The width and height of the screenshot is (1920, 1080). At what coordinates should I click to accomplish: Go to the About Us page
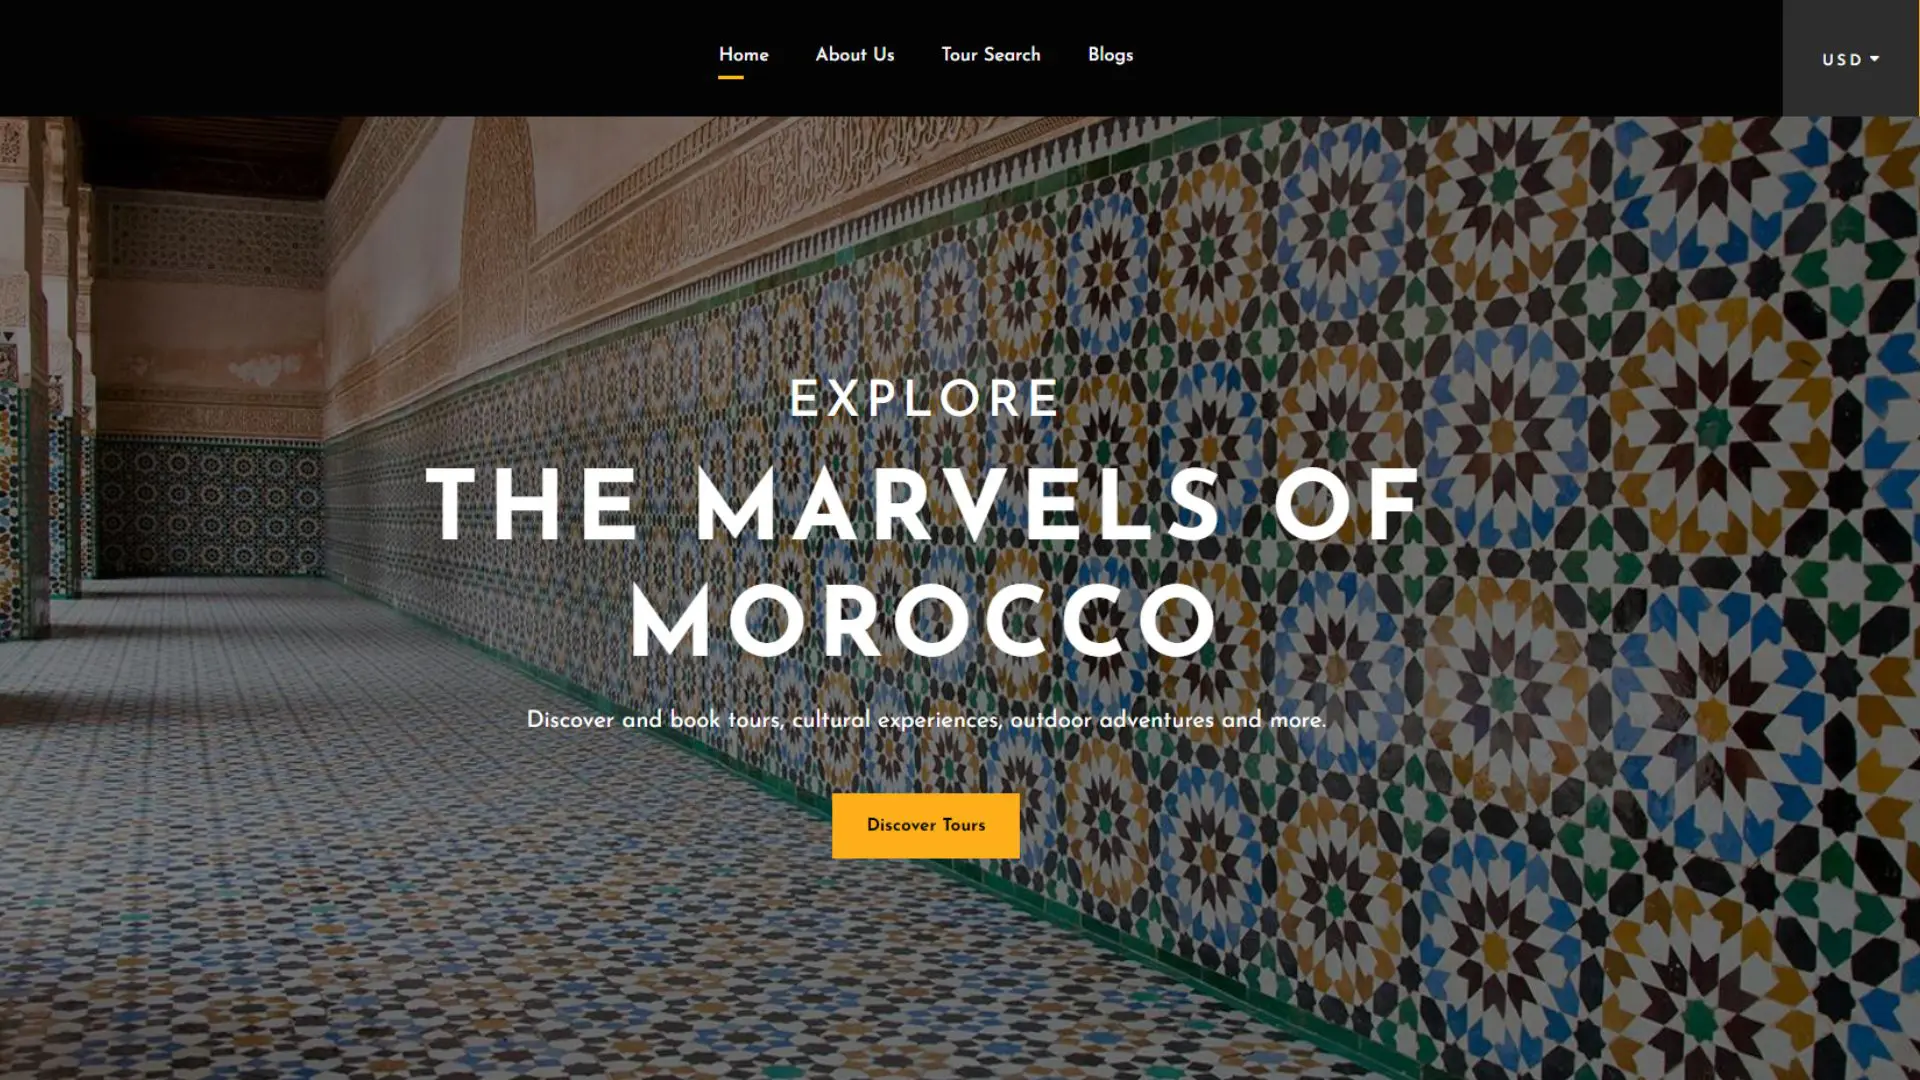pos(854,55)
